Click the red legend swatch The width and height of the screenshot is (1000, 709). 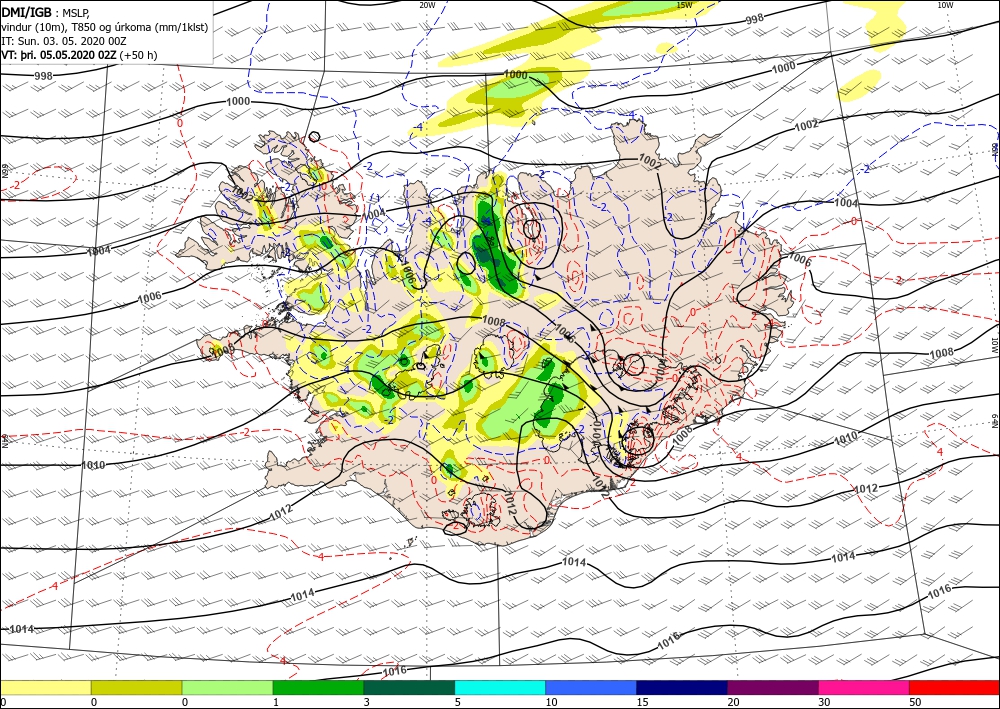pos(955,687)
